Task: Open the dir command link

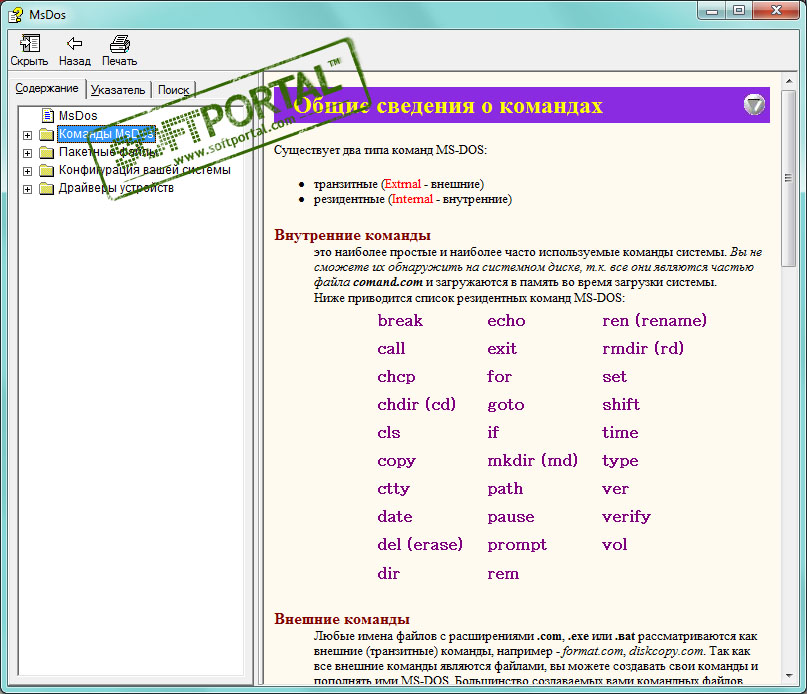Action: (x=389, y=573)
